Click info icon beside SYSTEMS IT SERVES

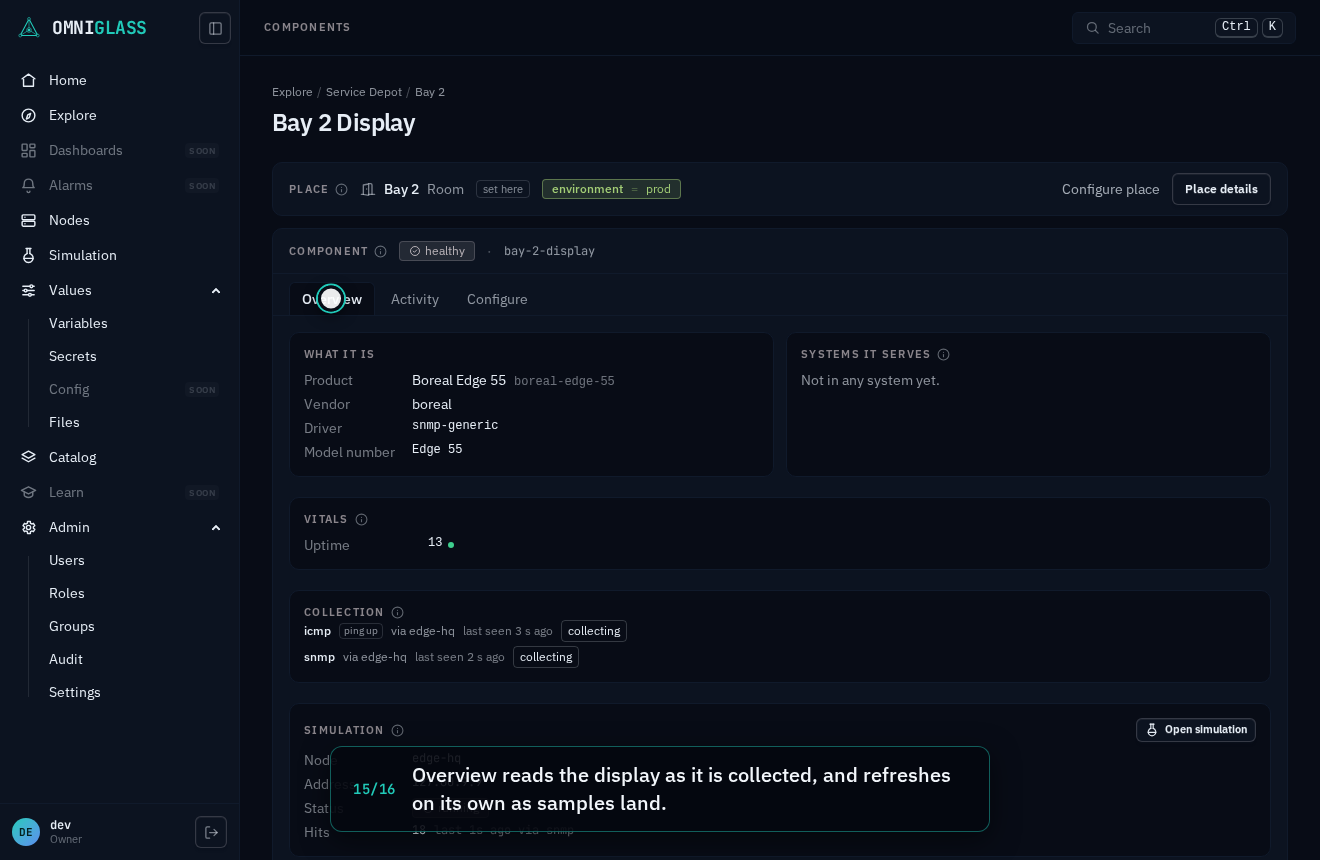[x=943, y=354]
